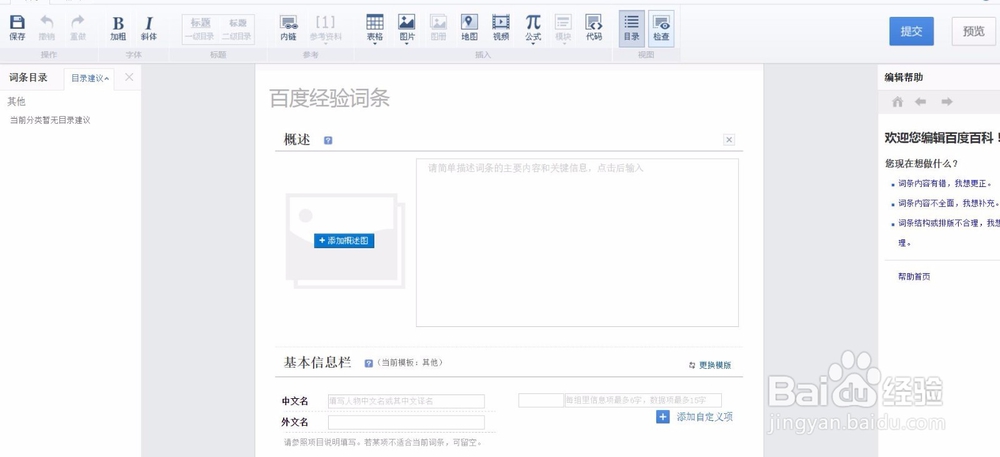The height and width of the screenshot is (457, 1000).
Task: Click the 外文名 input field
Action: point(406,422)
